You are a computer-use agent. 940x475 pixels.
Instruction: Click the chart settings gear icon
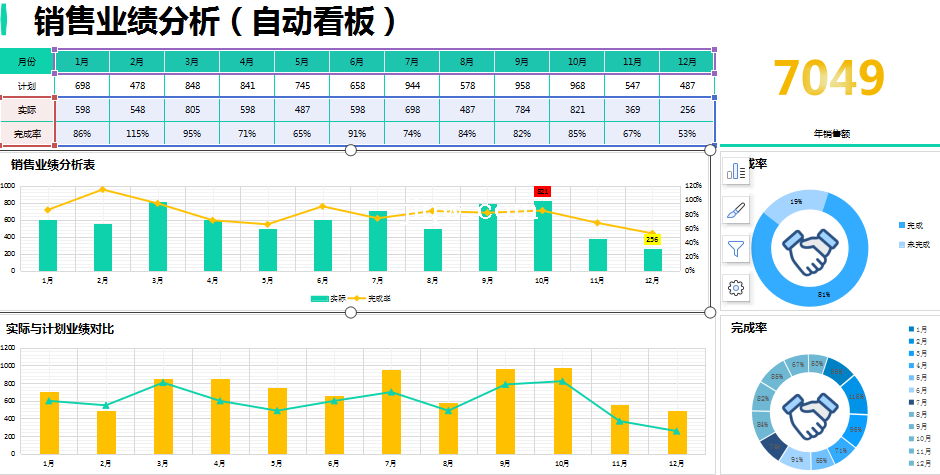tap(736, 288)
